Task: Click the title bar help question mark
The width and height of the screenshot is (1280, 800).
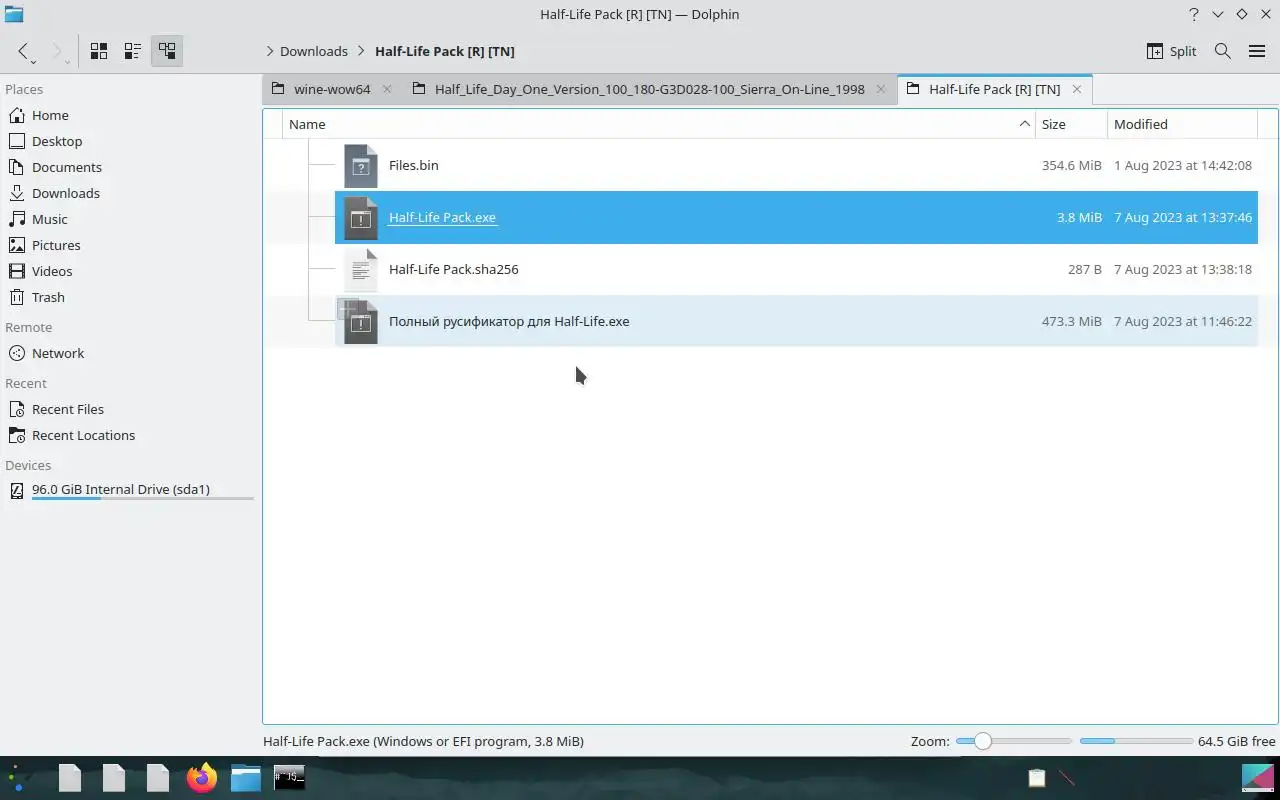Action: pos(1193,14)
